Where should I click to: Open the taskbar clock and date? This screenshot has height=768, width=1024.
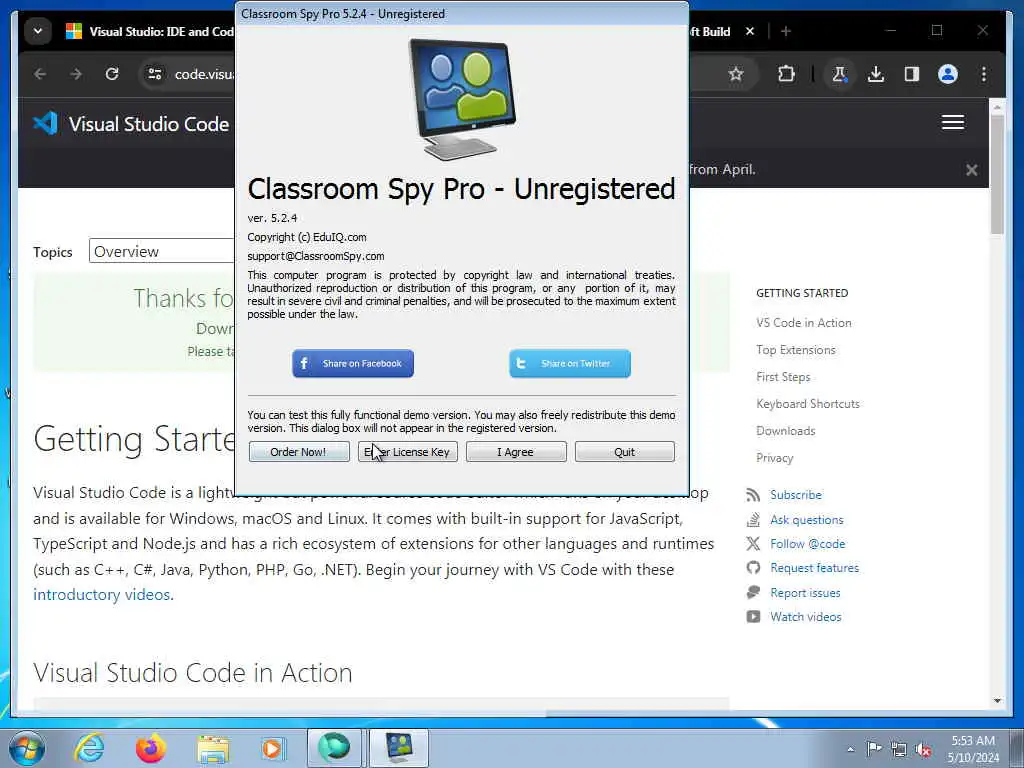point(973,749)
